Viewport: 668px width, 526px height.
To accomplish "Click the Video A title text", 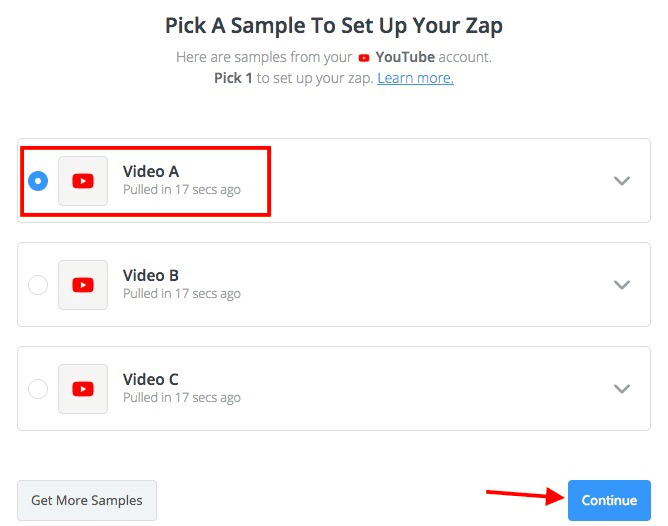I will [x=151, y=171].
